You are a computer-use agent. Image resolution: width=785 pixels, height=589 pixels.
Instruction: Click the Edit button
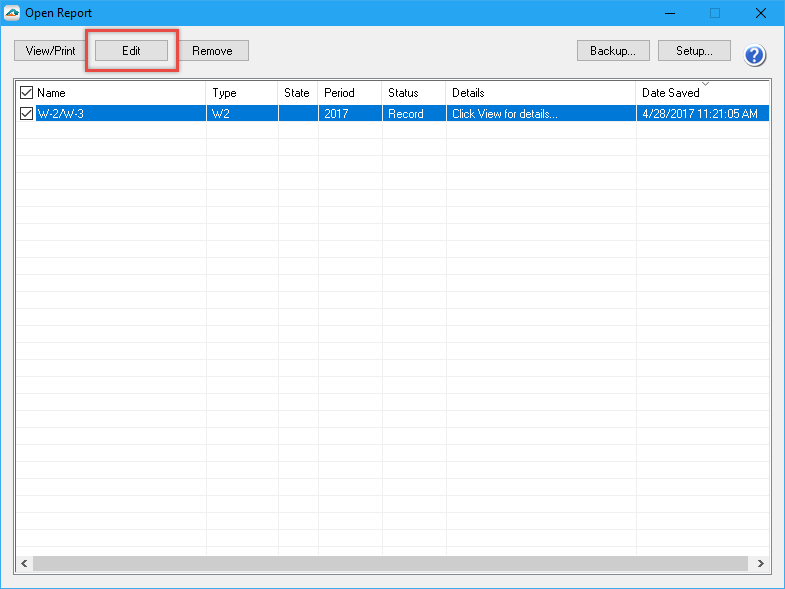131,51
